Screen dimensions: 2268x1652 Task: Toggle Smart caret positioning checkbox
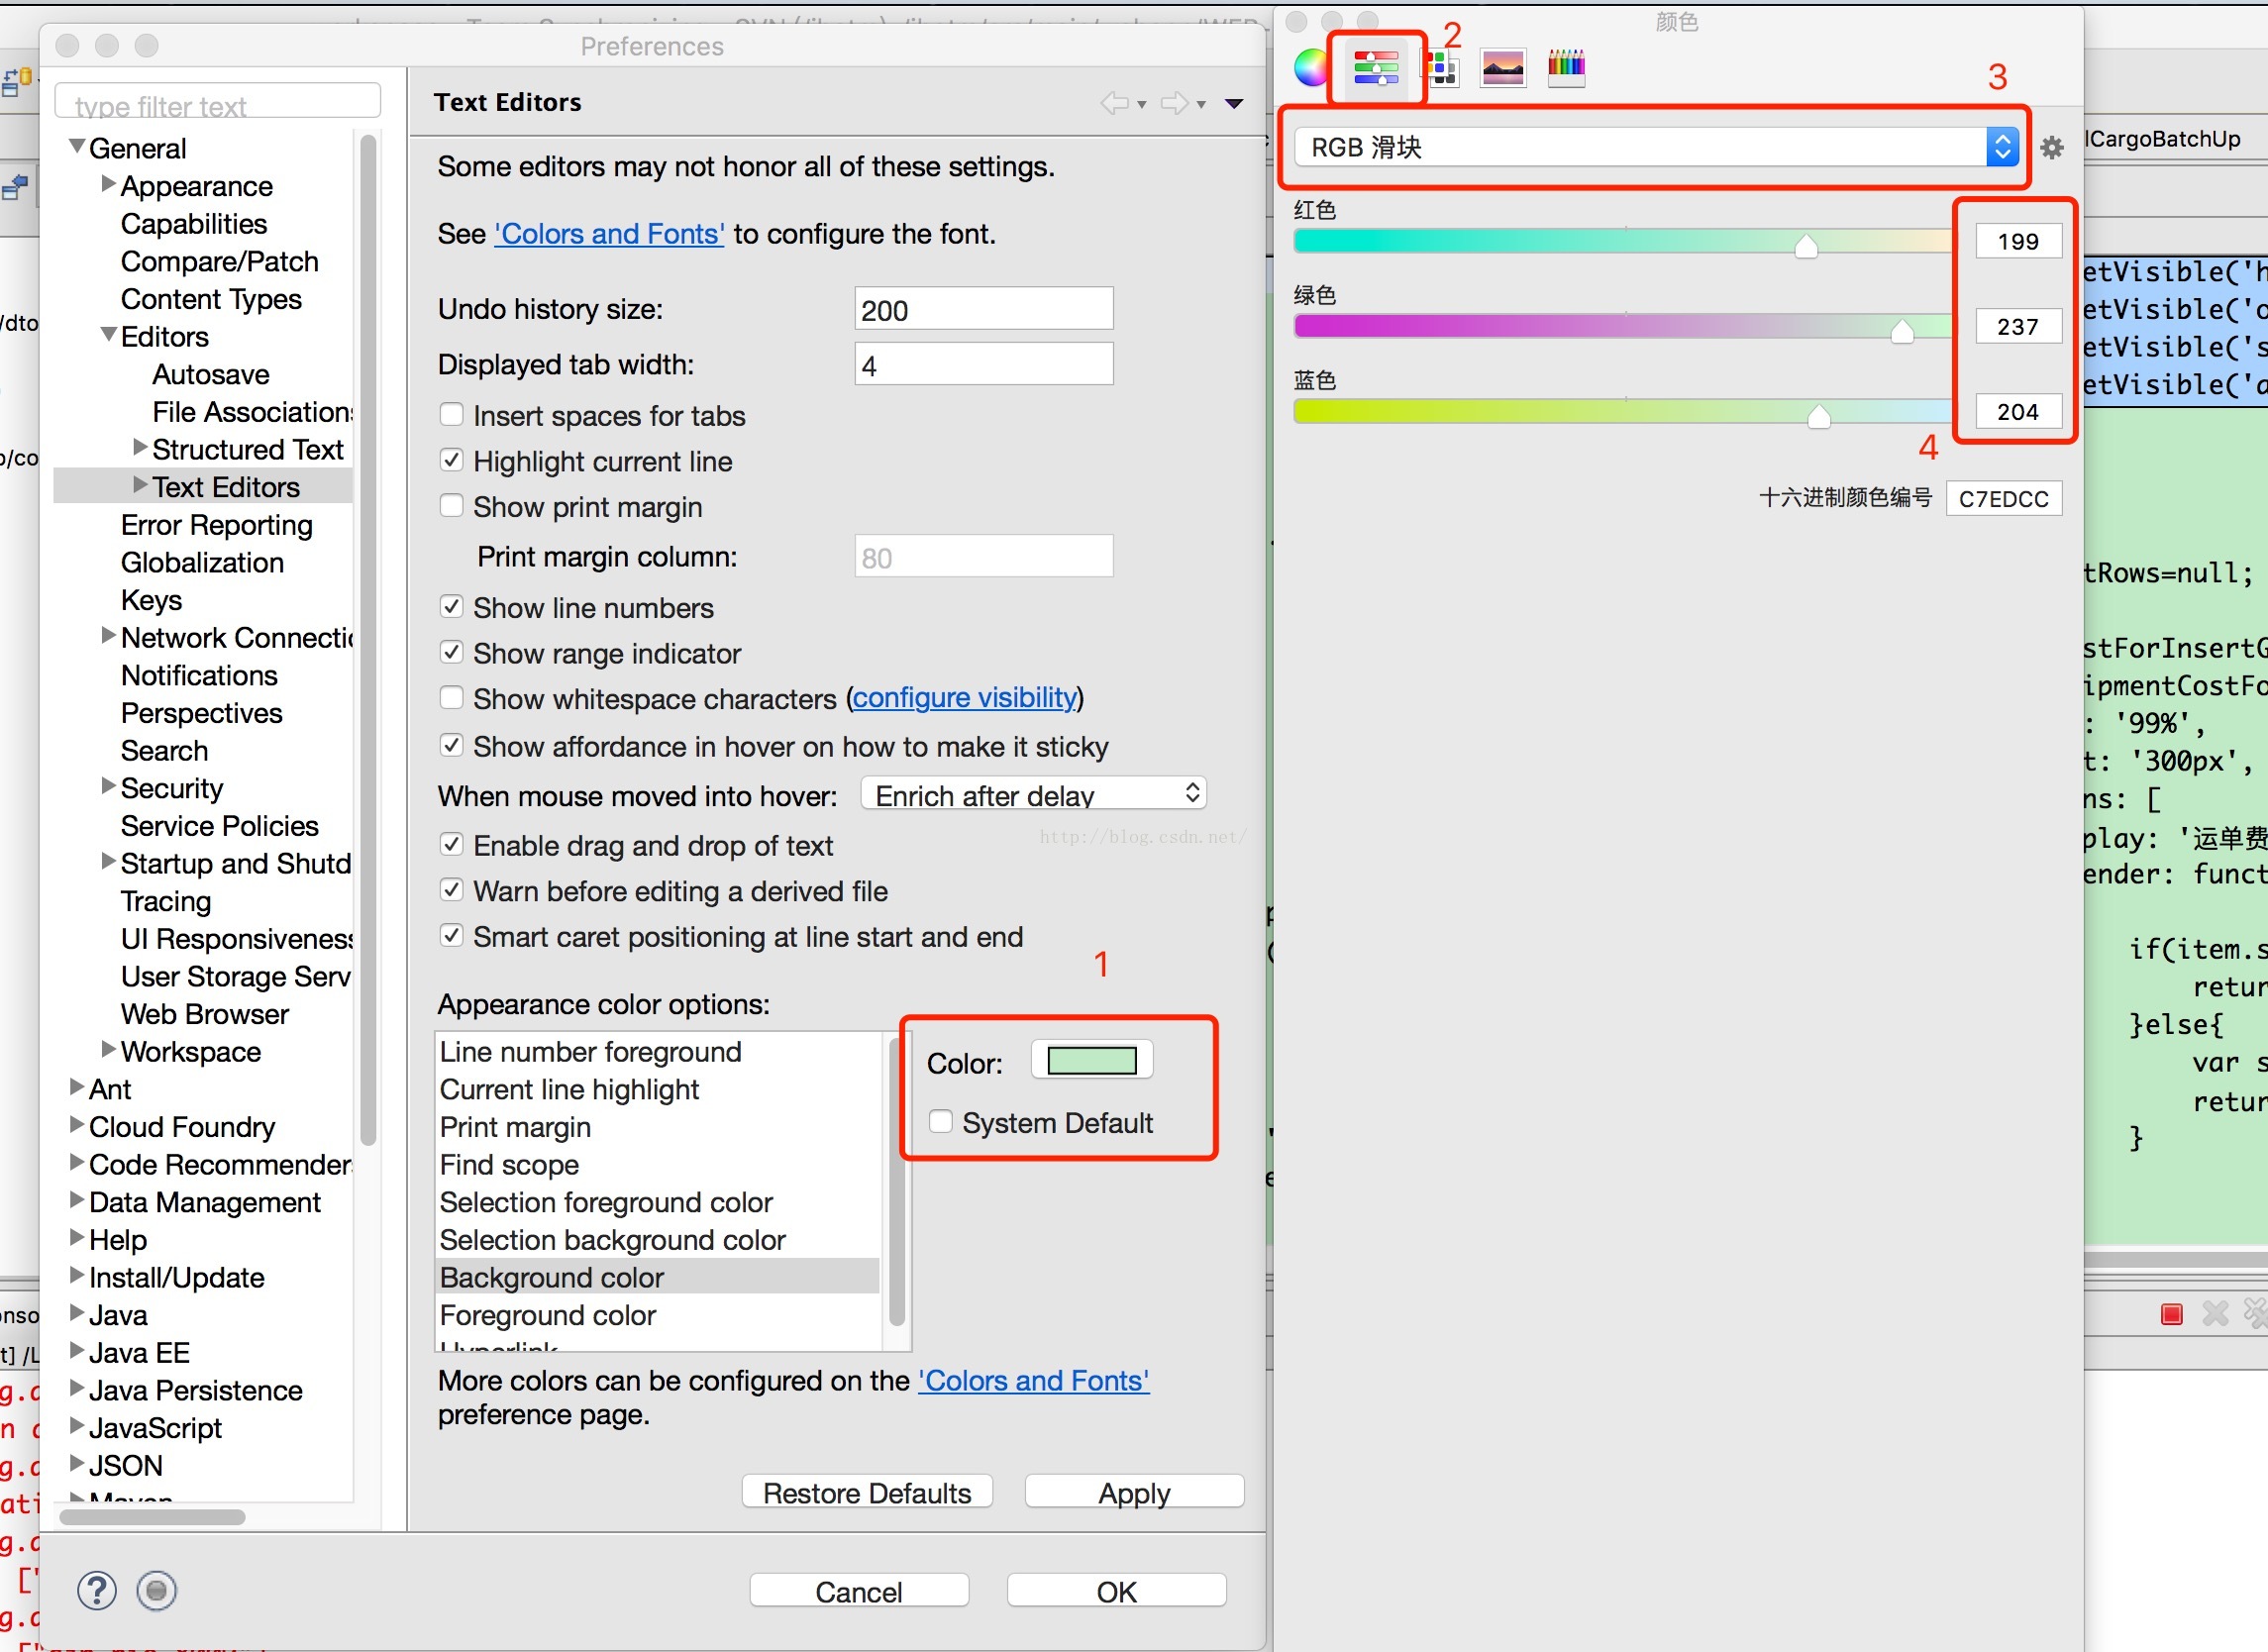452,935
